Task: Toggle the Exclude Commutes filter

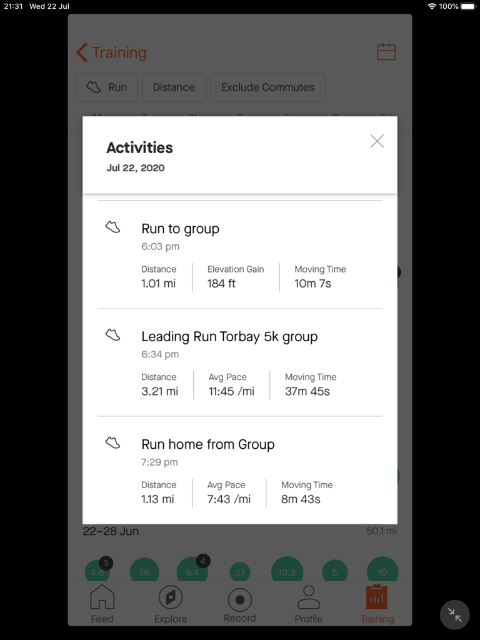Action: click(x=268, y=87)
